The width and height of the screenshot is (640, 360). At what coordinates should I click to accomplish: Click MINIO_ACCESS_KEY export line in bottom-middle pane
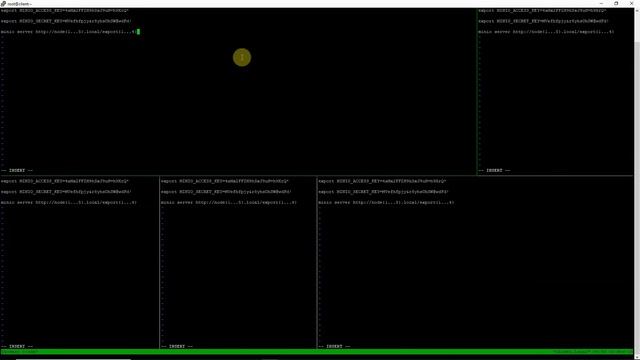[x=224, y=181]
